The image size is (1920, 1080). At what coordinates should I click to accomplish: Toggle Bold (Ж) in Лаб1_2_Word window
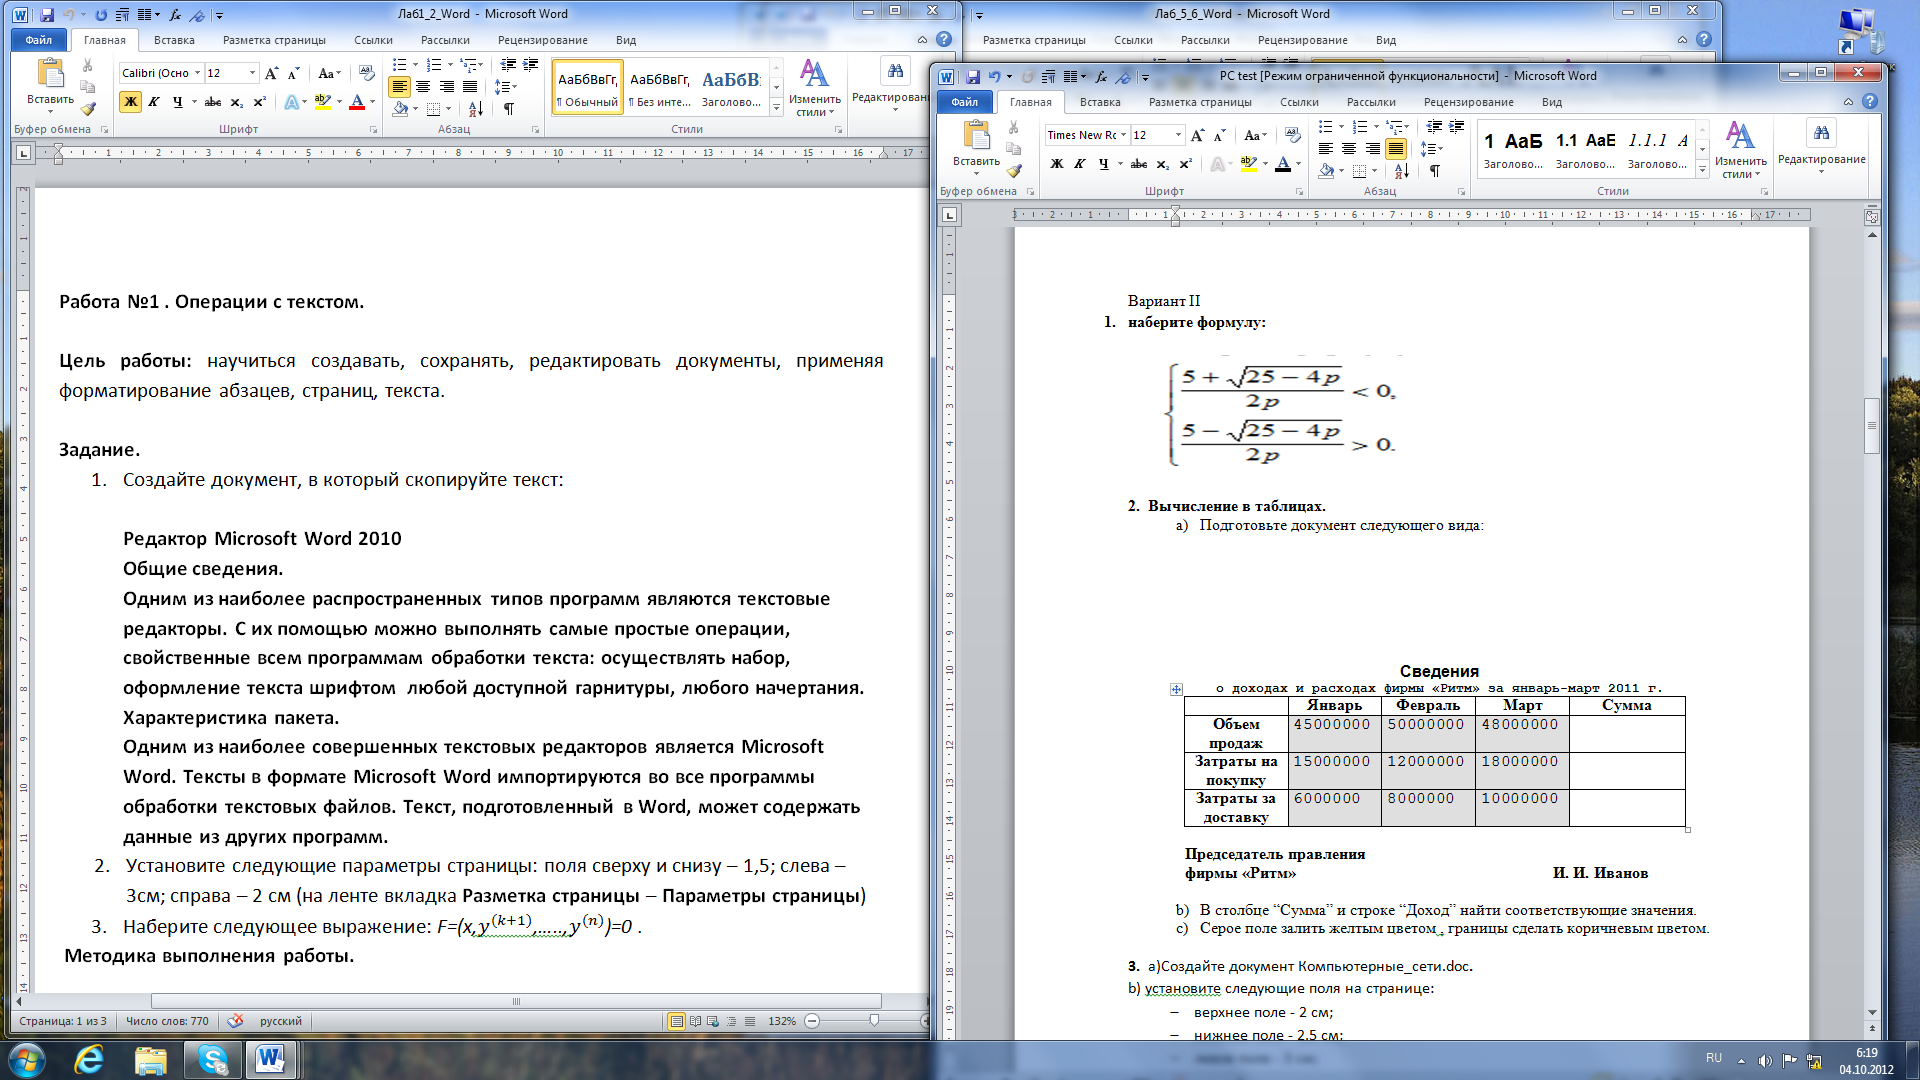coord(131,102)
